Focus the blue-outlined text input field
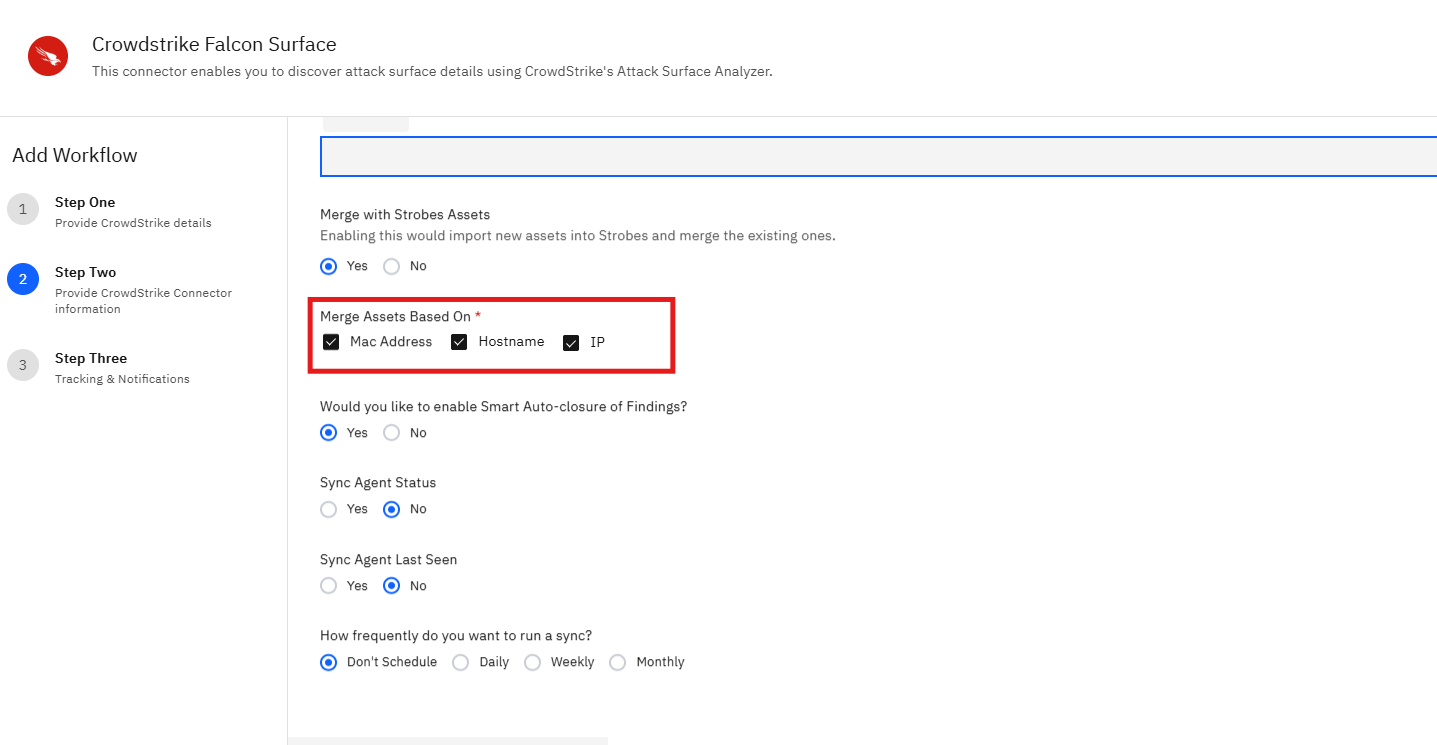The height and width of the screenshot is (745, 1437). [x=878, y=157]
